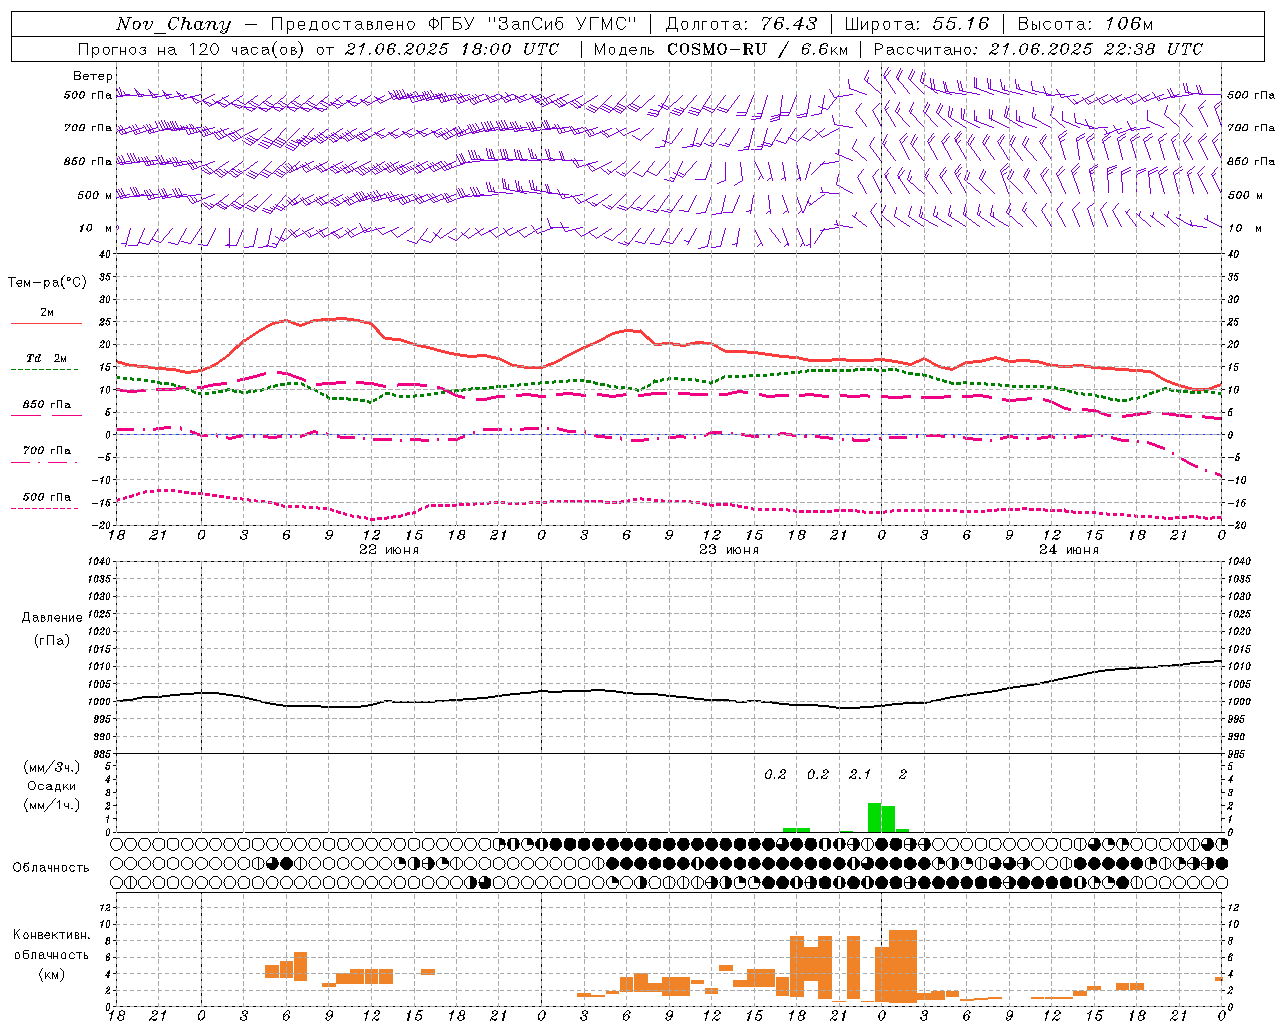Image resolution: width=1280 pixels, height=1024 pixels.
Task: Click the latitude value "Широта: 55.16"
Action: click(917, 24)
